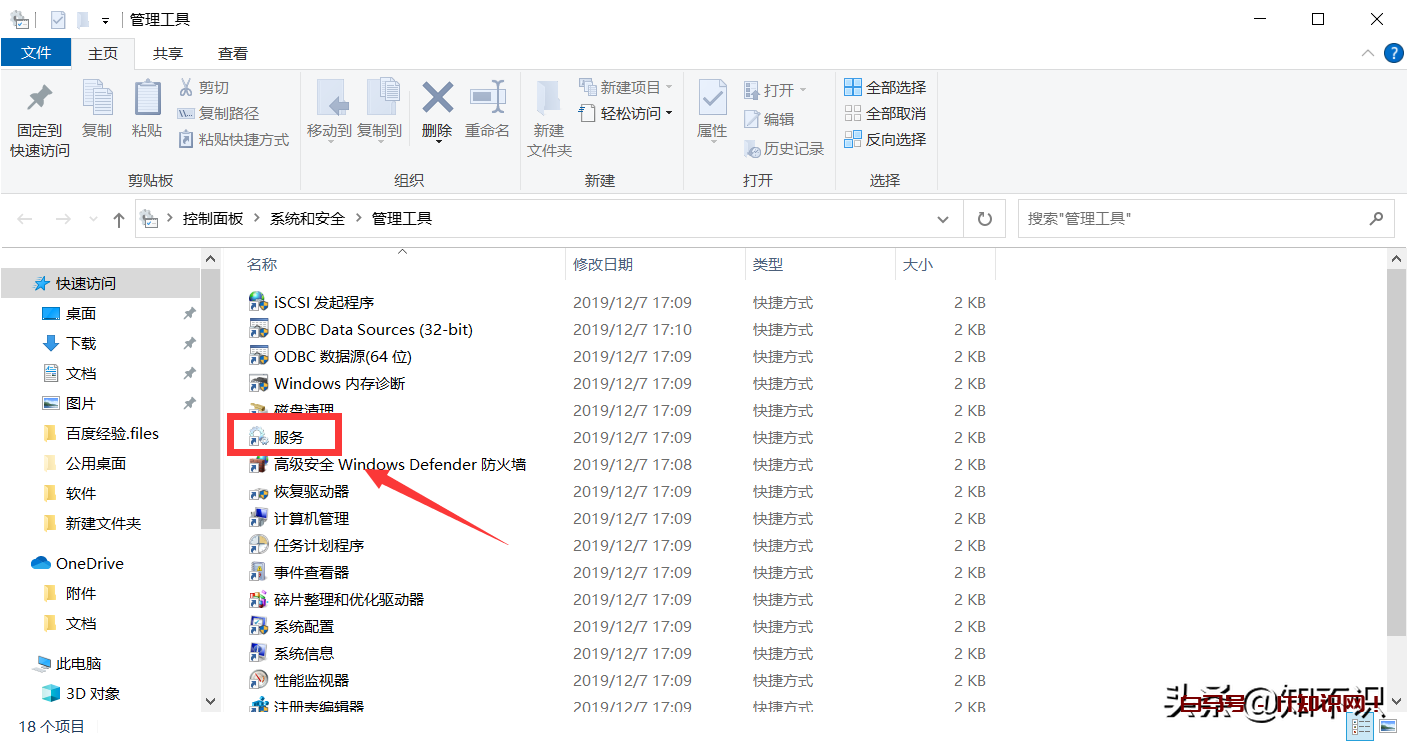1408x742 pixels.
Task: Switch to details view in status bar
Action: 1361,727
